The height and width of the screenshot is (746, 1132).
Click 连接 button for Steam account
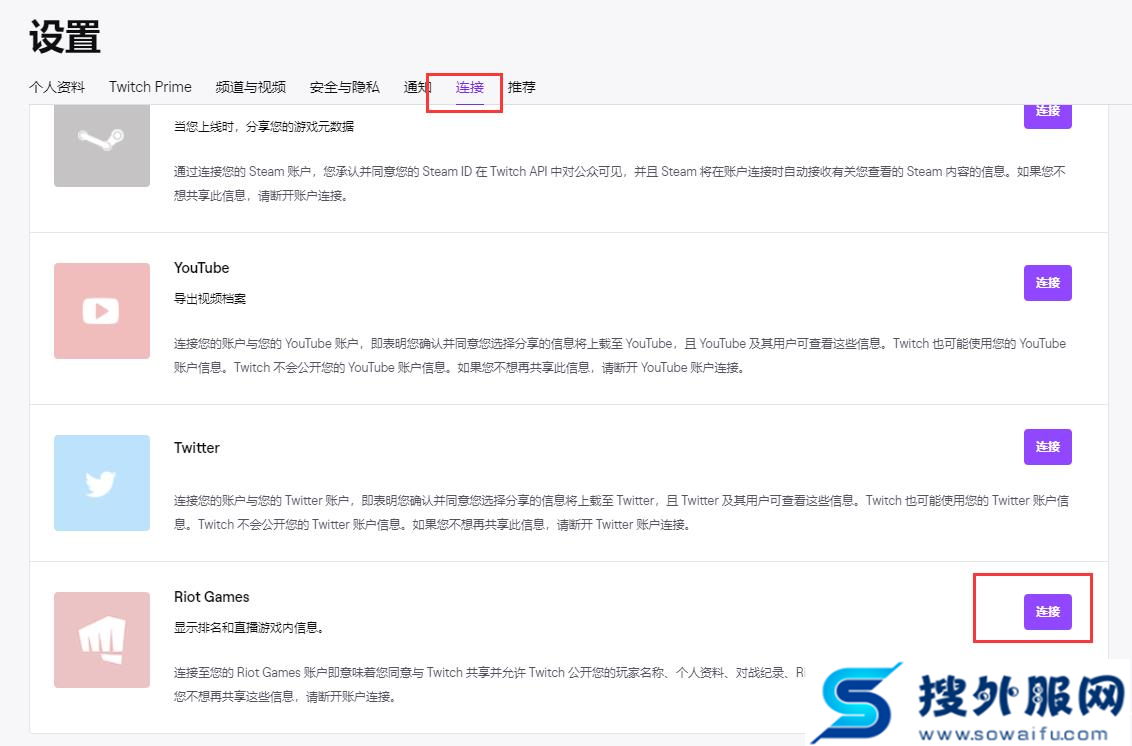(x=1047, y=112)
